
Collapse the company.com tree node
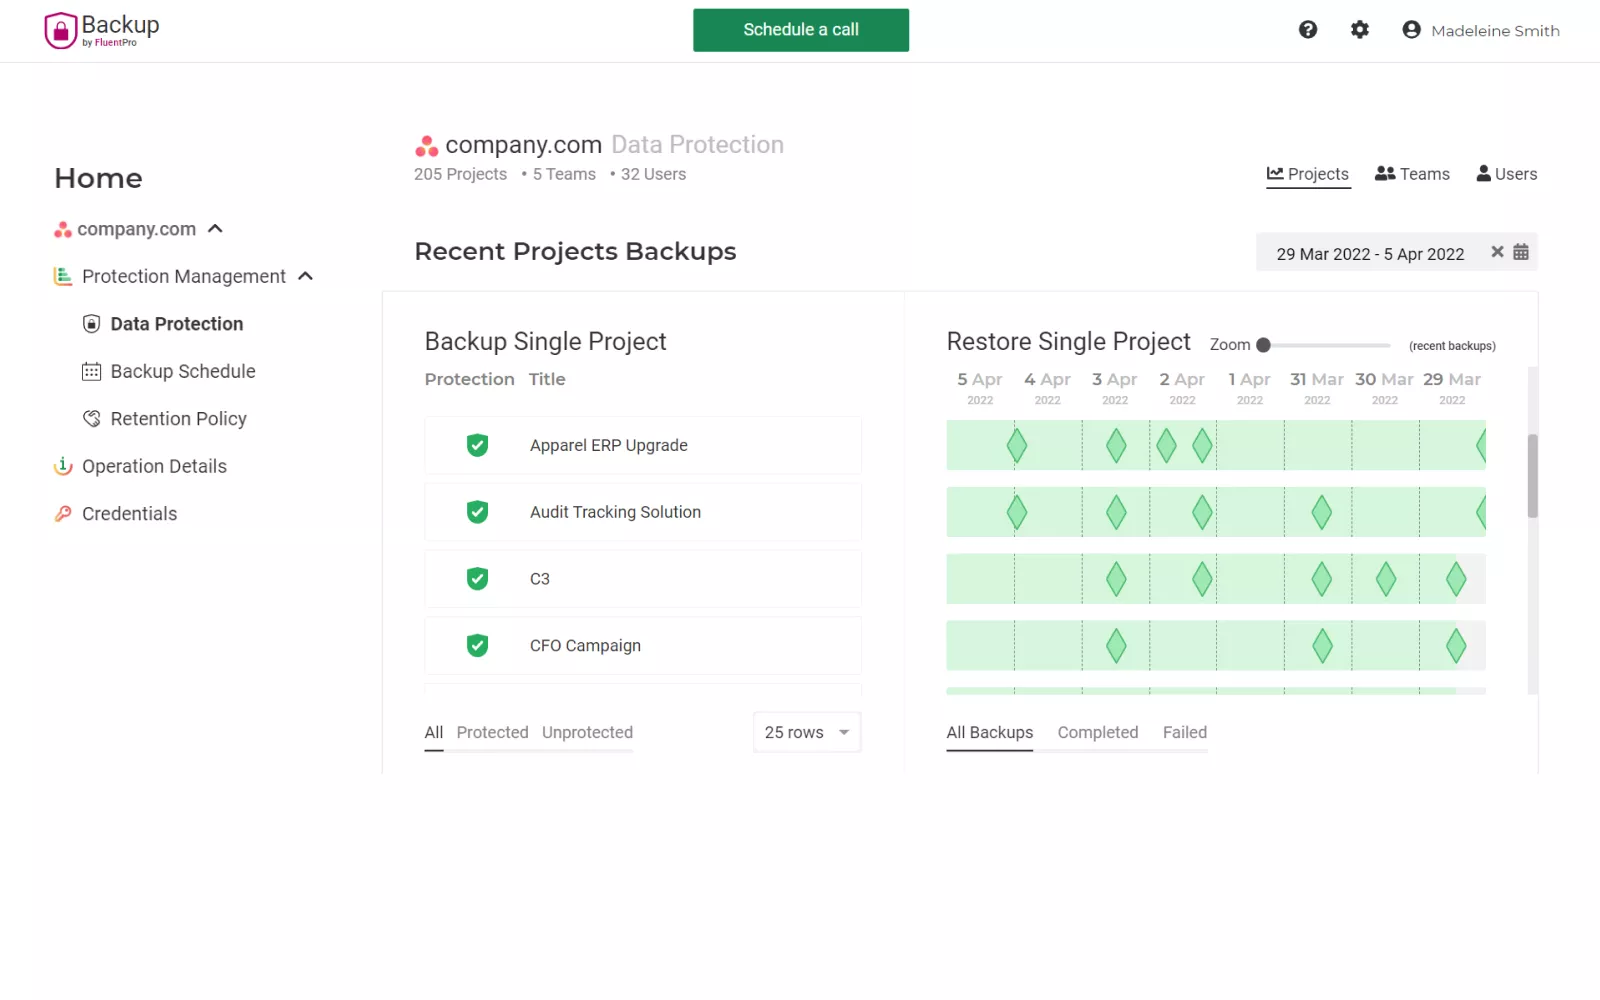[x=215, y=229]
